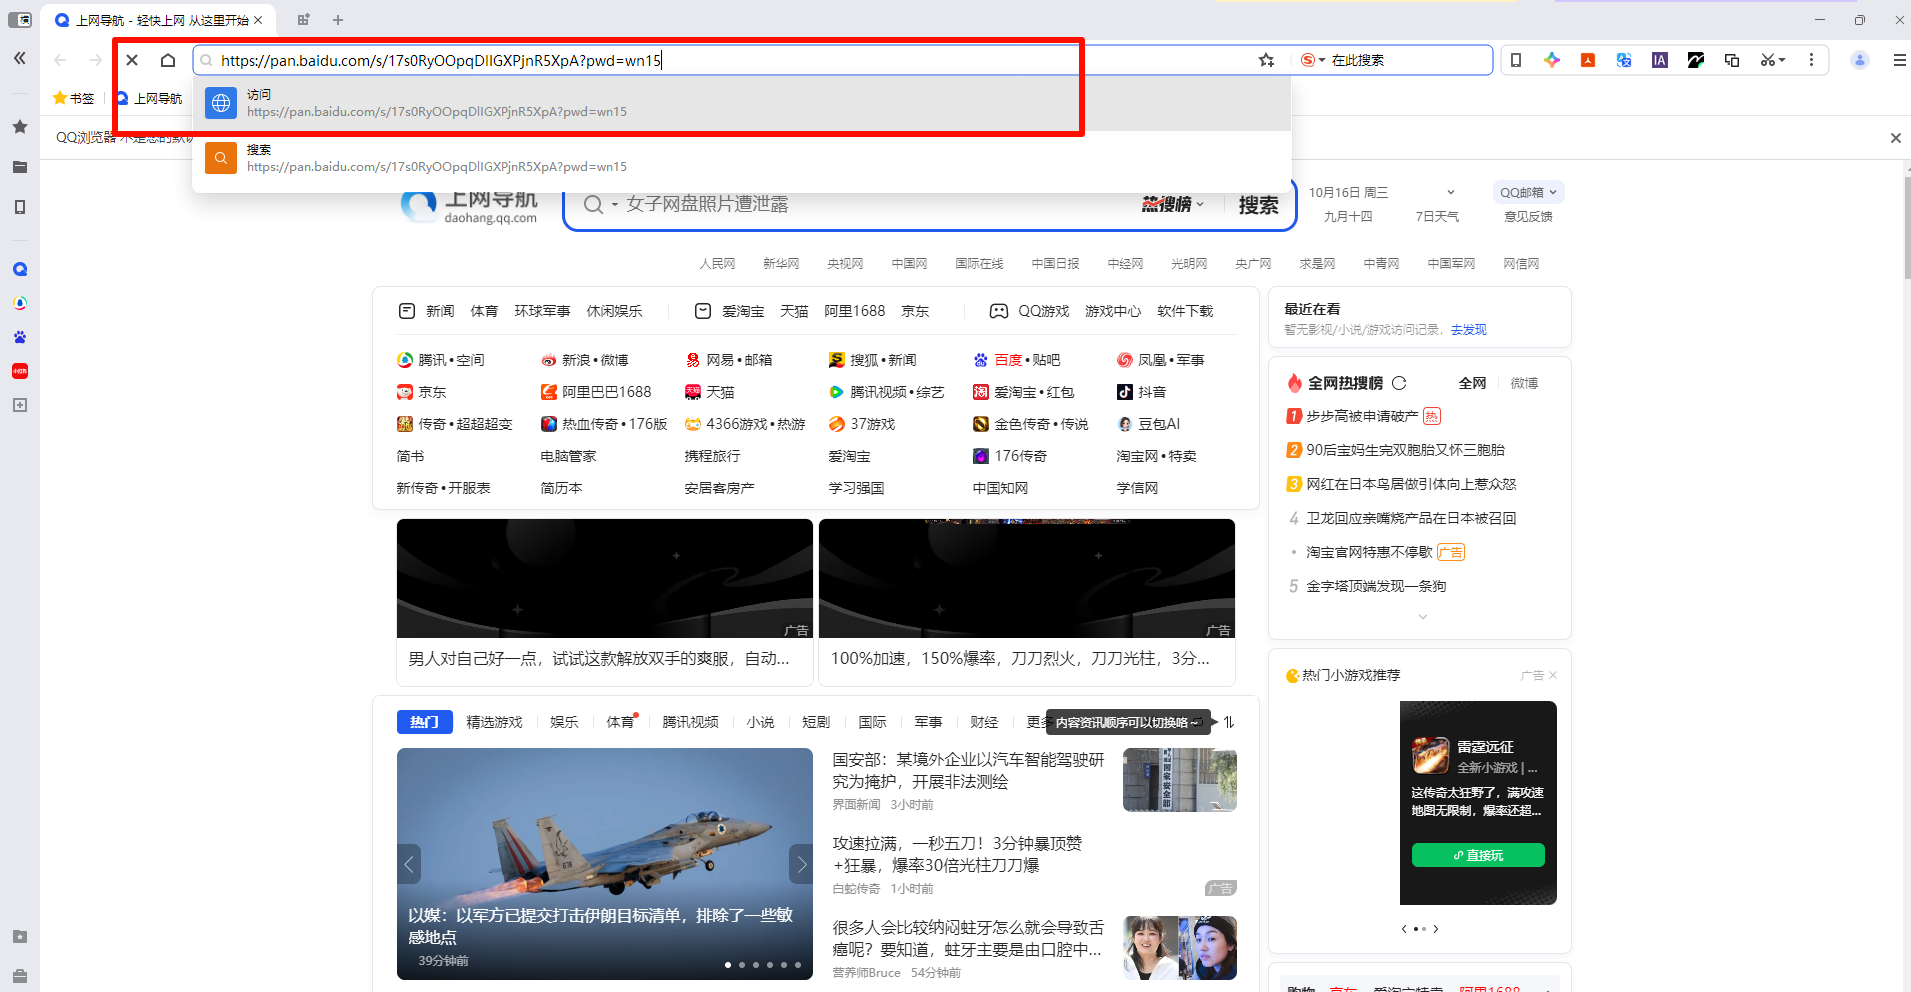The height and width of the screenshot is (992, 1911).
Task: Click the page translate icon
Action: (x=1624, y=60)
